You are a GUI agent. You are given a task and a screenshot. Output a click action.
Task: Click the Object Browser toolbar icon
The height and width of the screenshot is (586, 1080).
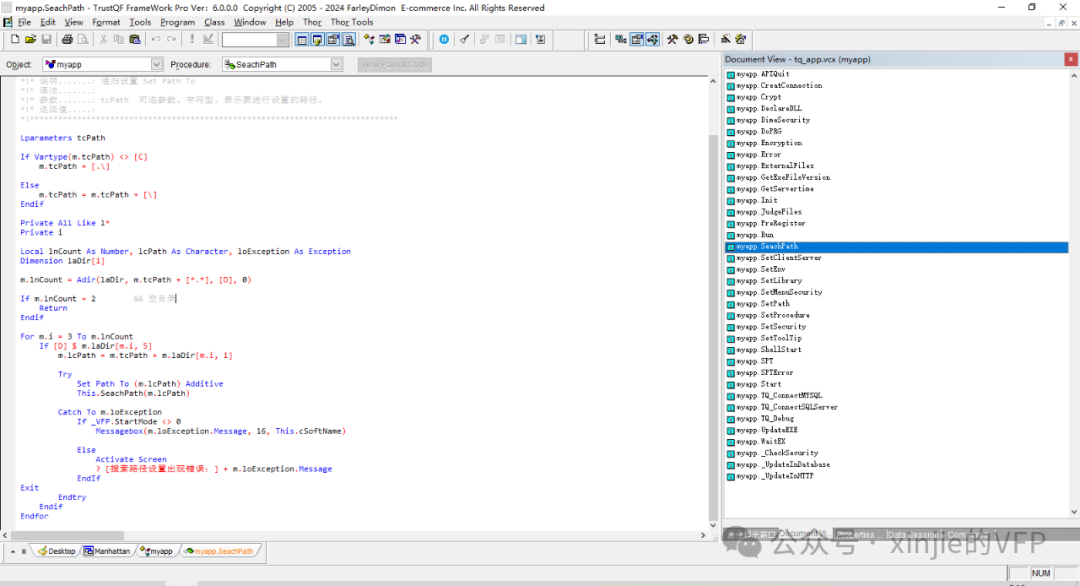384,40
